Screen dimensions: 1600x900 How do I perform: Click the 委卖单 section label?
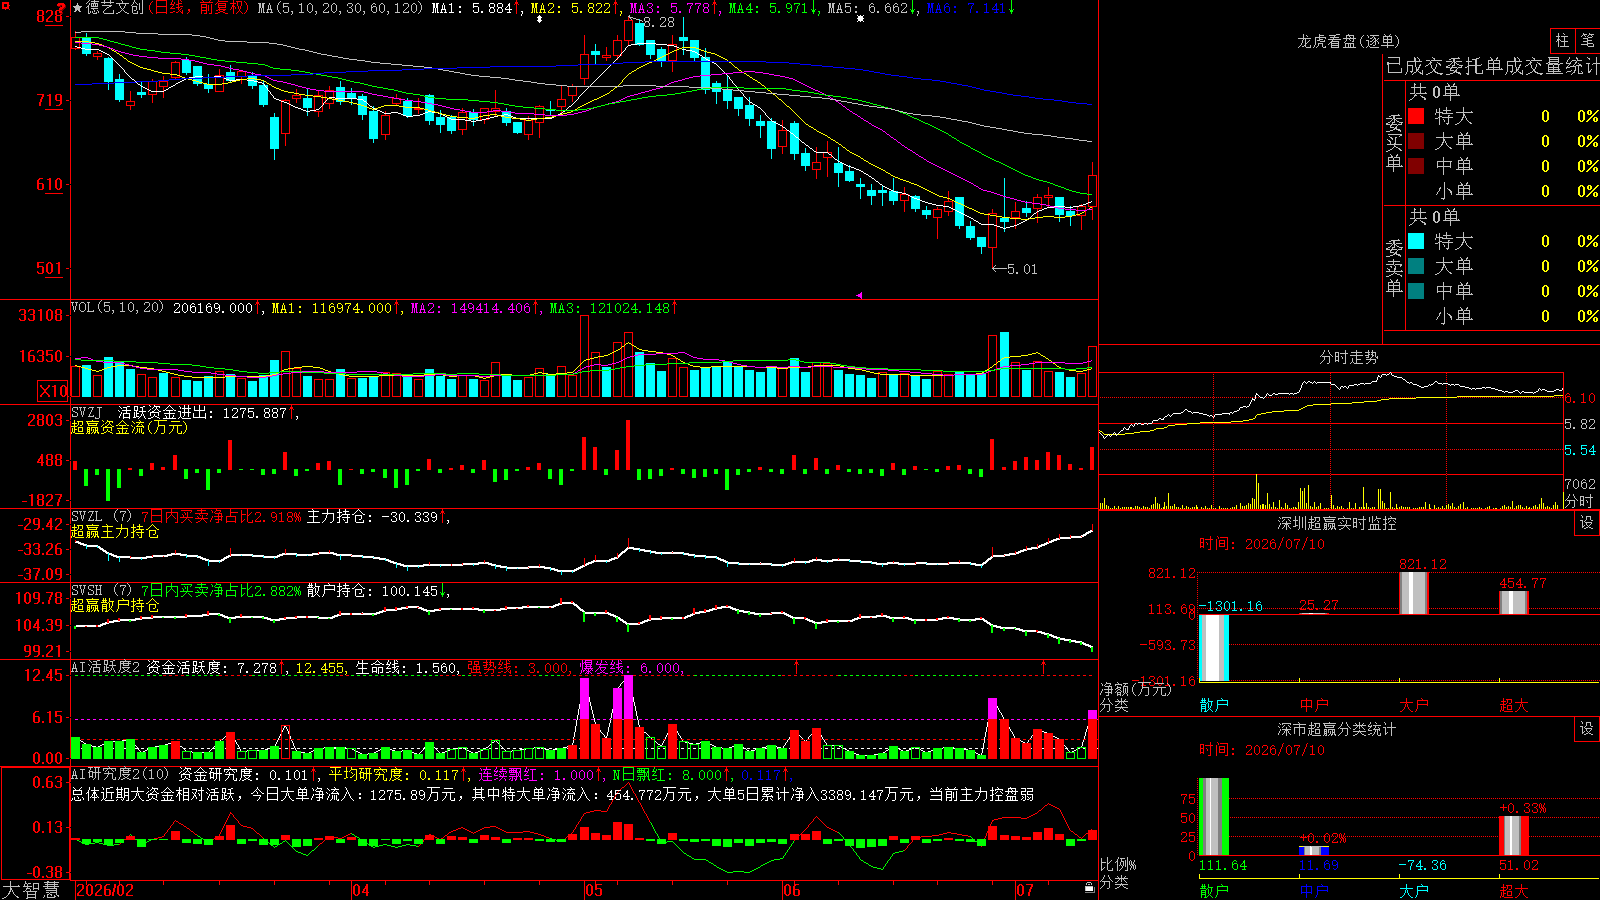click(x=1394, y=267)
